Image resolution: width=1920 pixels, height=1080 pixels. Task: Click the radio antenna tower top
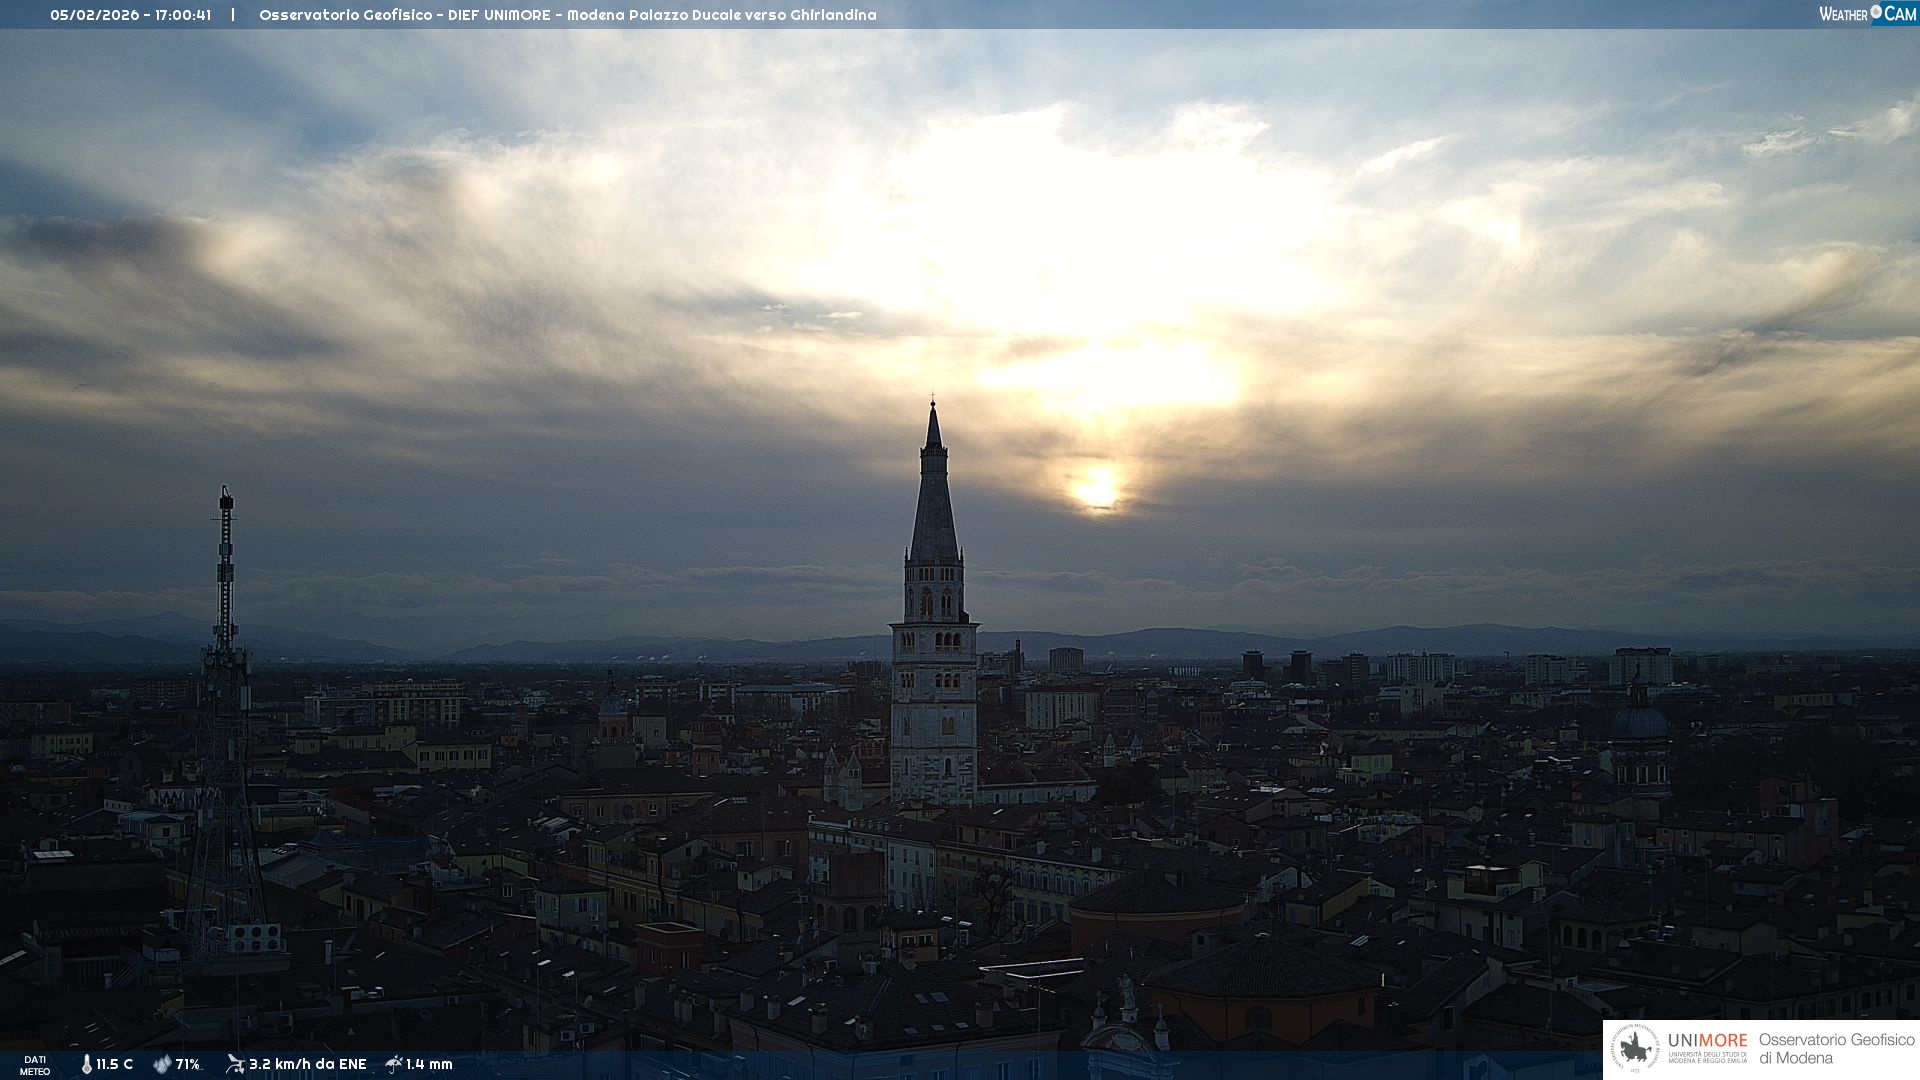226,500
